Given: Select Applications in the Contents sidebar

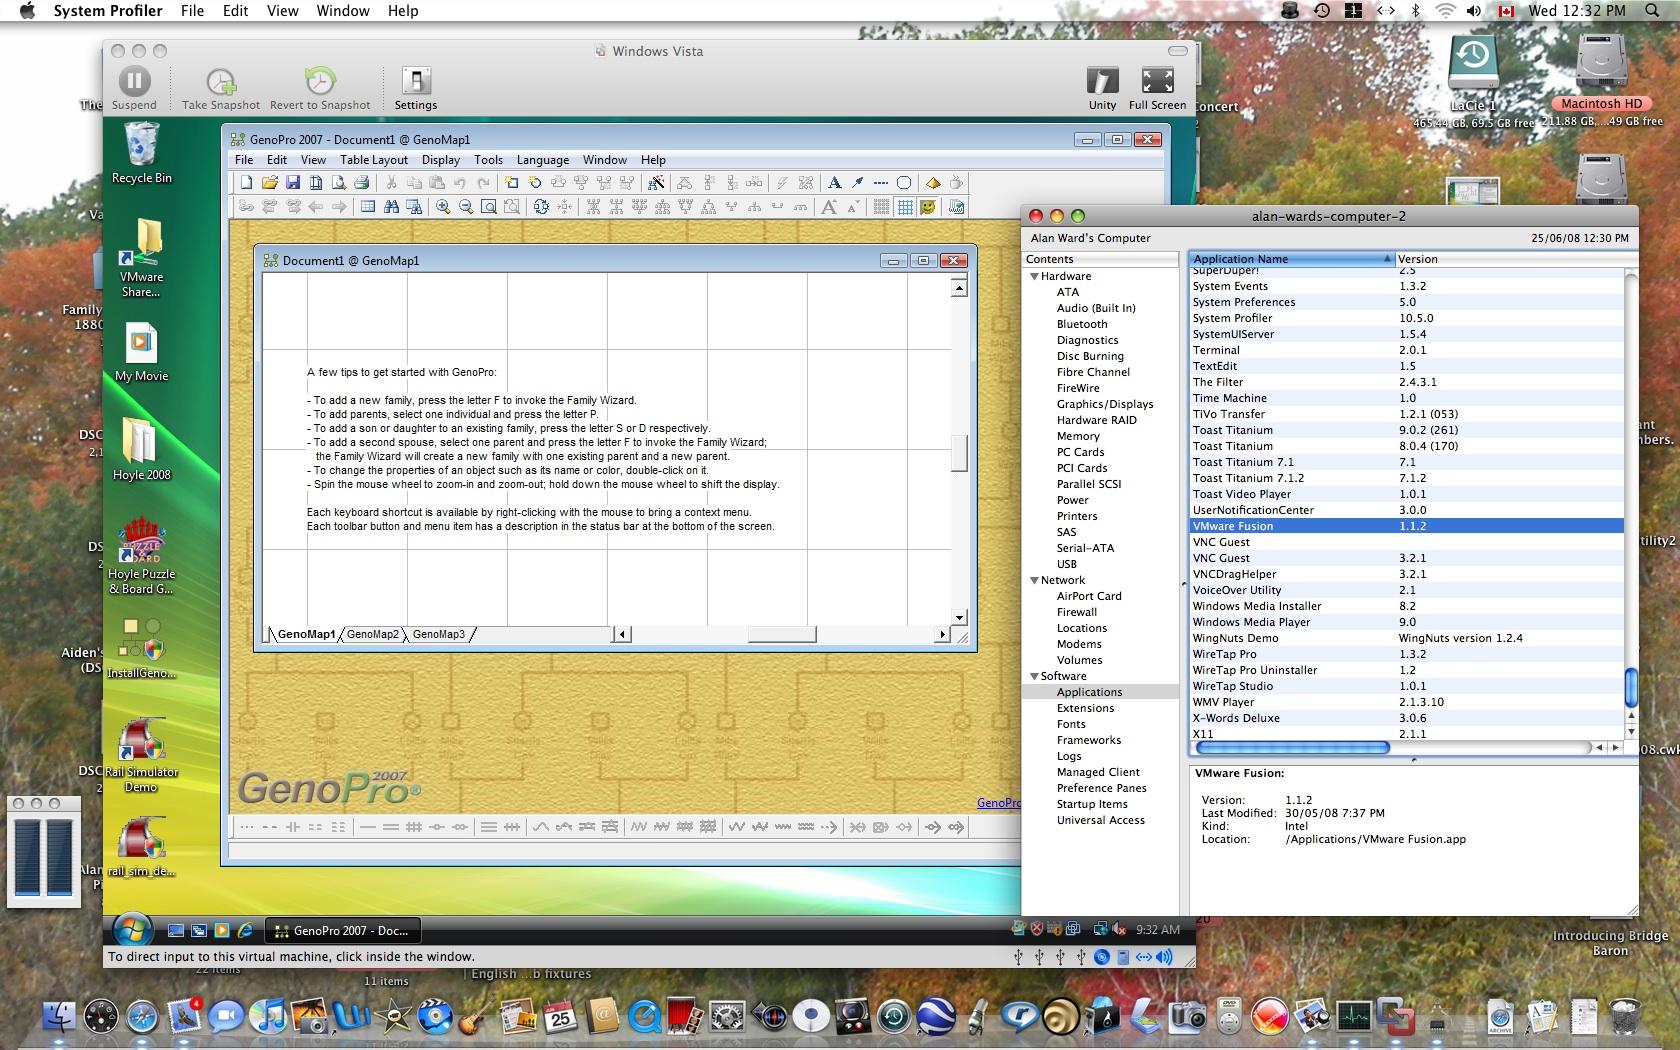Looking at the screenshot, I should [x=1100, y=692].
